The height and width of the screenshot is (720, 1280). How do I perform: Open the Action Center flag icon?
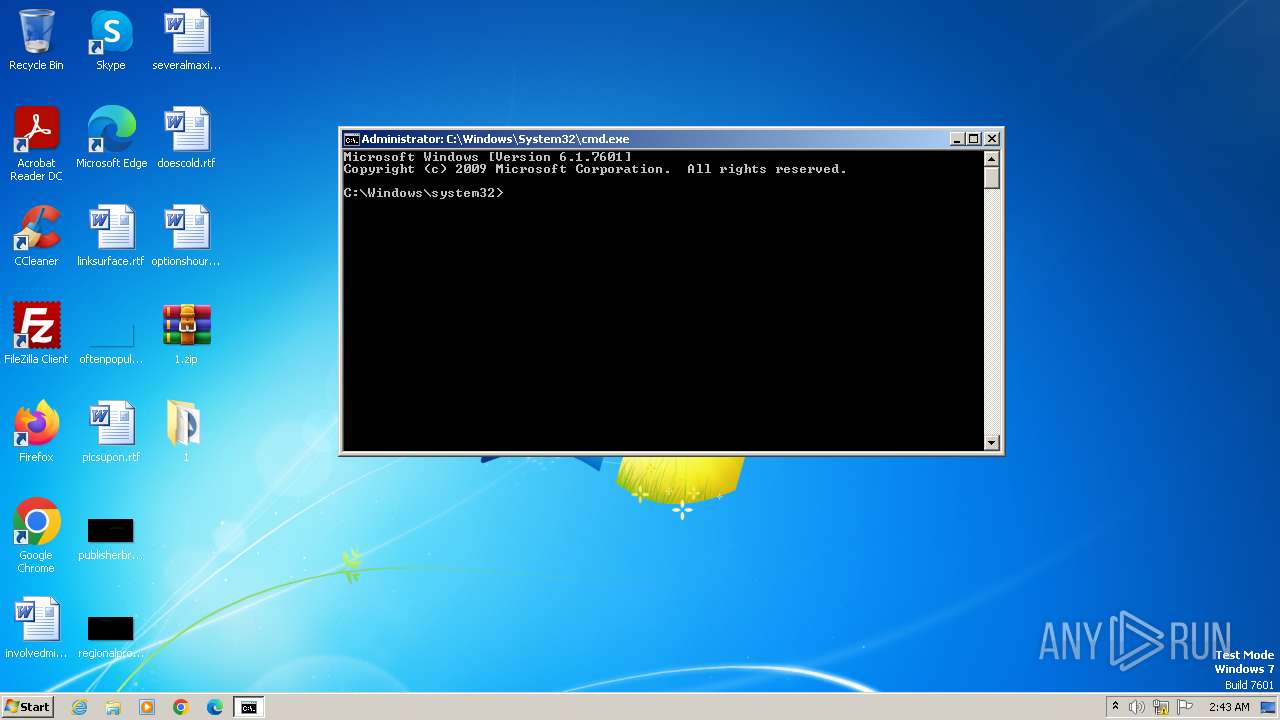click(1185, 707)
